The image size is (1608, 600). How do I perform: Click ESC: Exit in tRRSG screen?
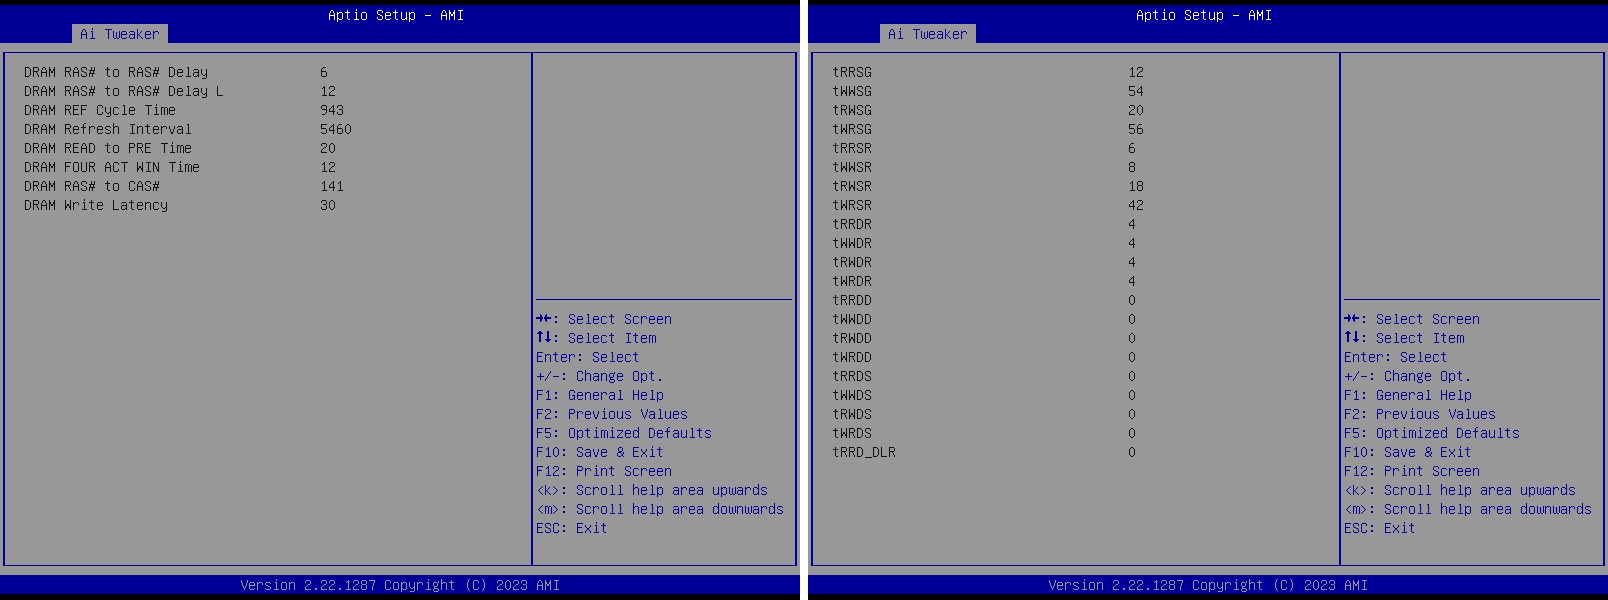(1380, 528)
